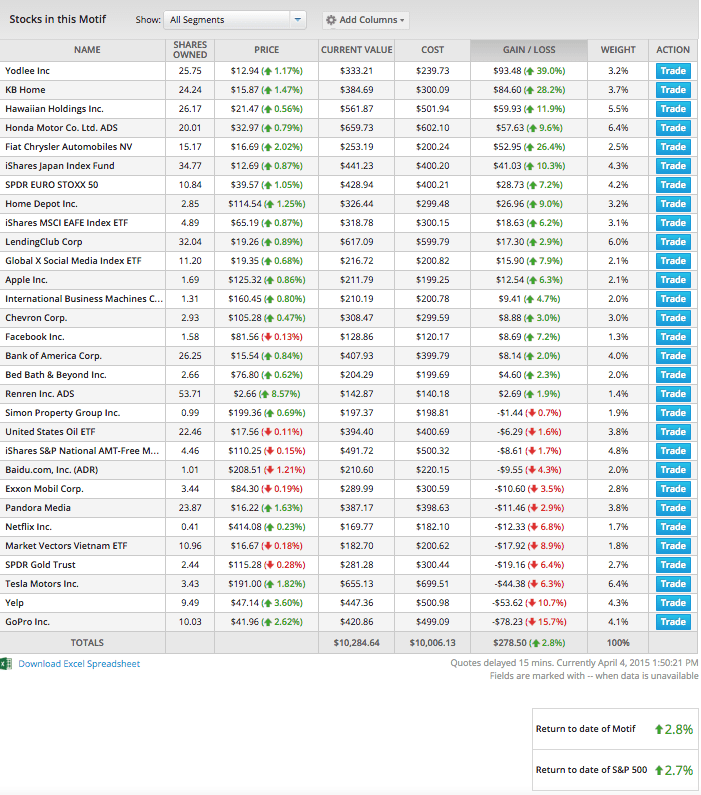701x795 pixels.
Task: Click Trade for GoPro Inc.
Action: point(673,622)
